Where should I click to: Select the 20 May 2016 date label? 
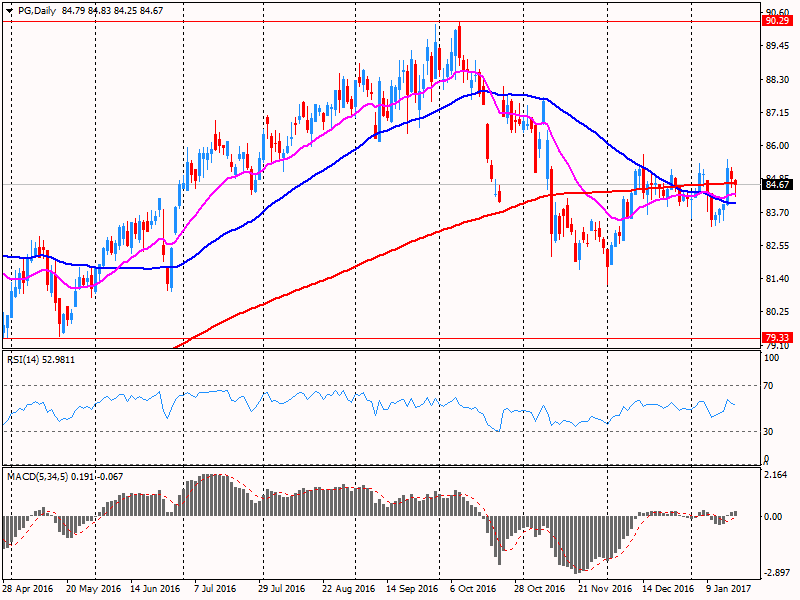pyautogui.click(x=93, y=588)
